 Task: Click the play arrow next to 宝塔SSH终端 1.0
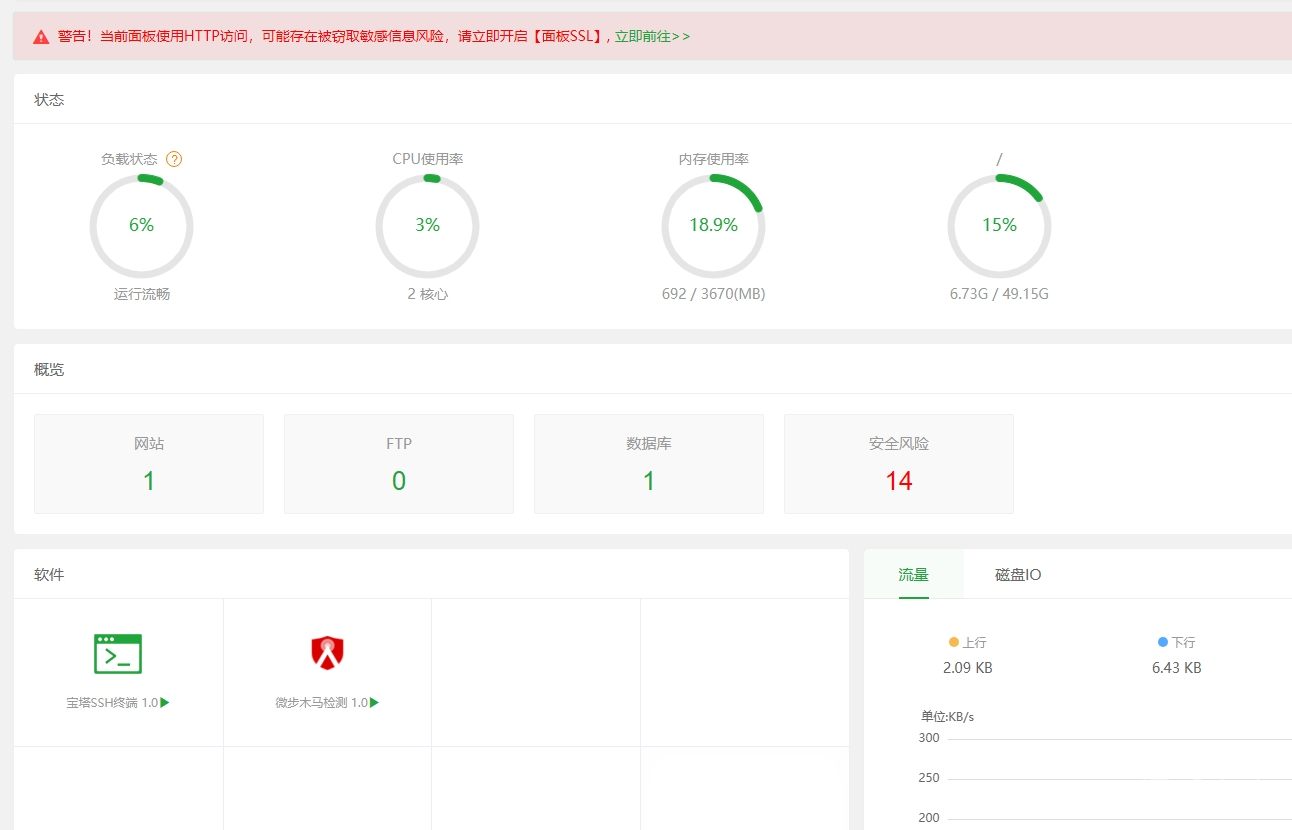tap(165, 703)
